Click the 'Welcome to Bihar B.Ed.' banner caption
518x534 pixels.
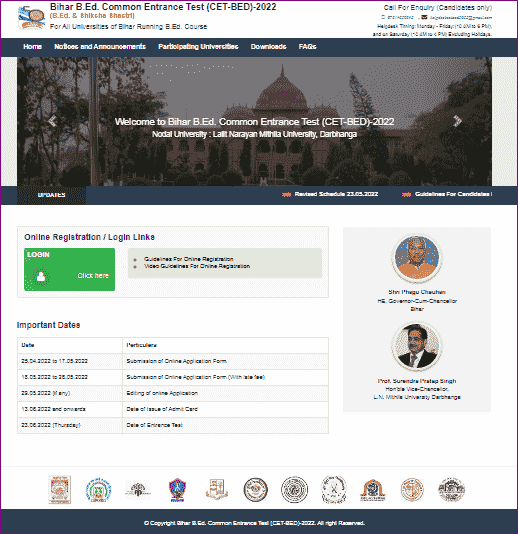[254, 122]
